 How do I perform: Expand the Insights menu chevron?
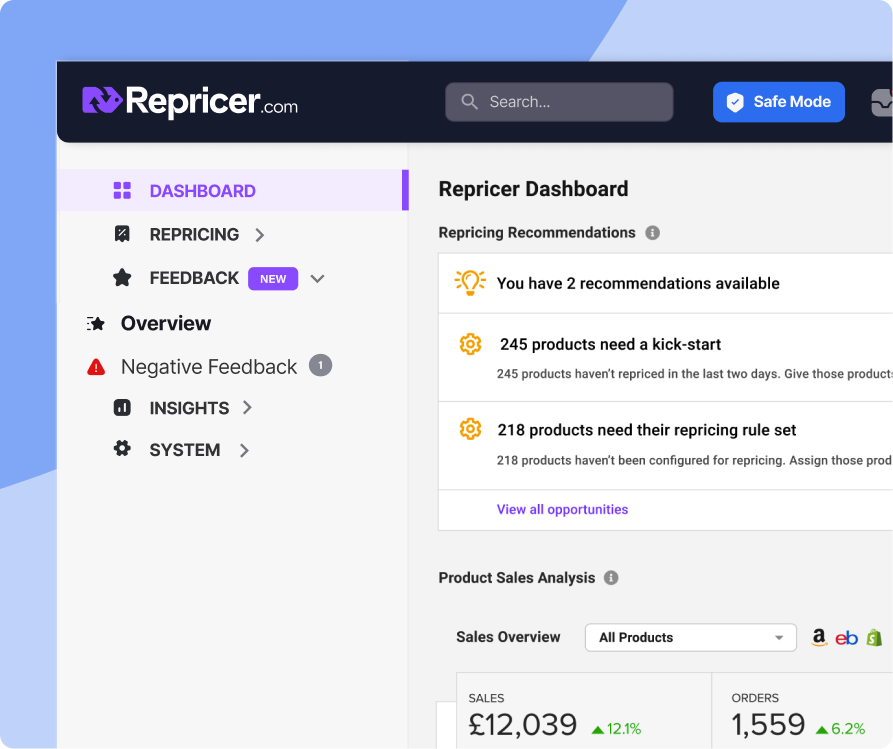click(247, 408)
